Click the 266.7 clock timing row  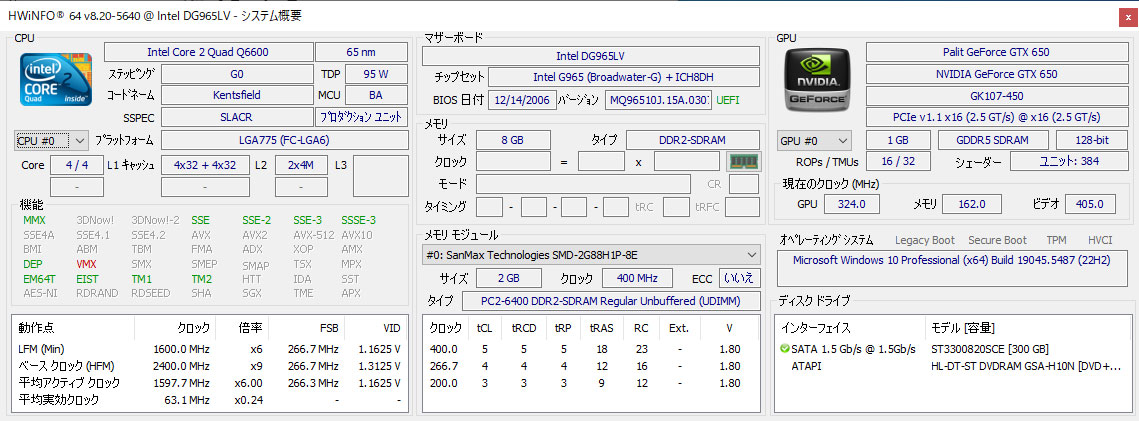coord(591,366)
